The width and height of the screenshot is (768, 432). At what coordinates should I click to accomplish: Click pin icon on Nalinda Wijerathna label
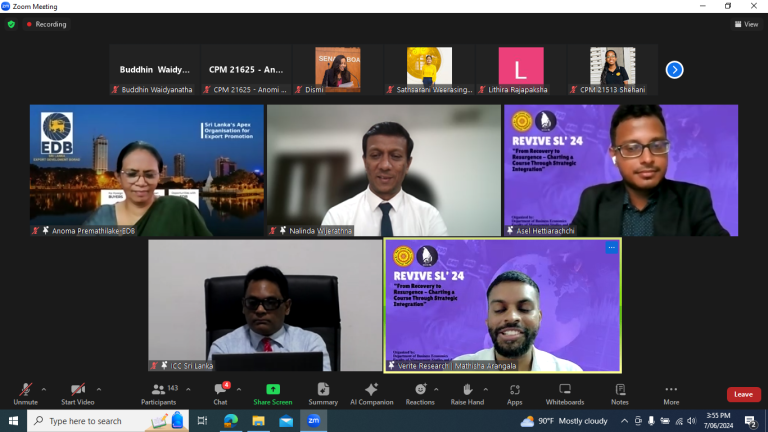tap(283, 230)
